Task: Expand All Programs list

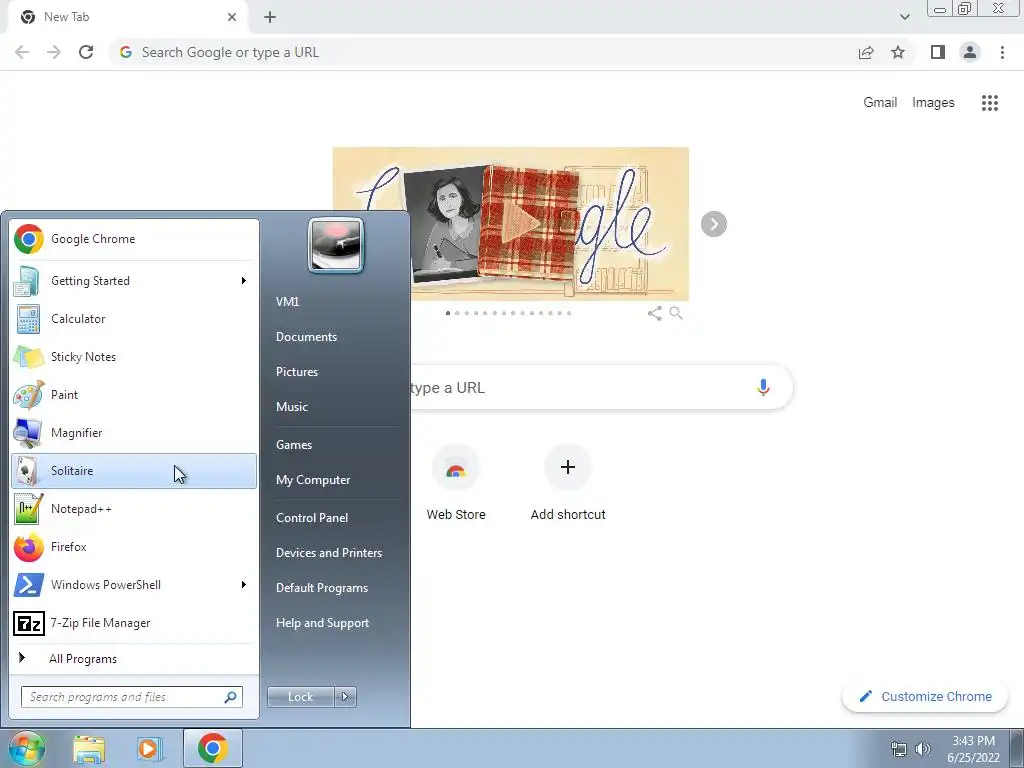Action: click(x=134, y=658)
